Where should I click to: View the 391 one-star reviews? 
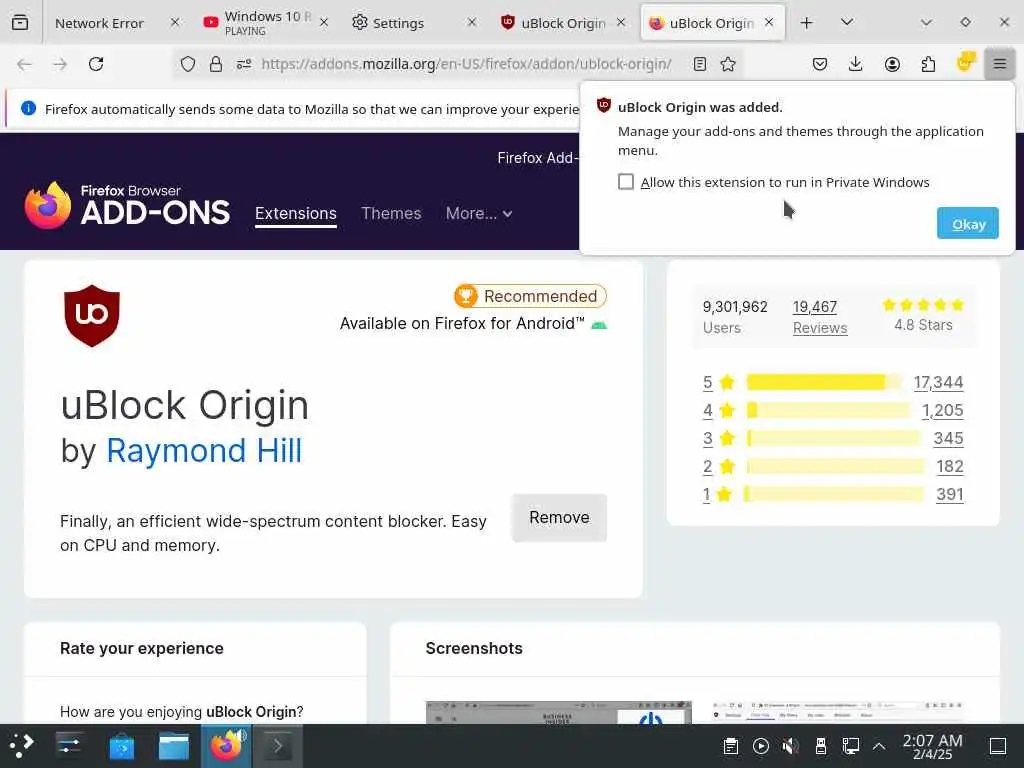coord(950,494)
